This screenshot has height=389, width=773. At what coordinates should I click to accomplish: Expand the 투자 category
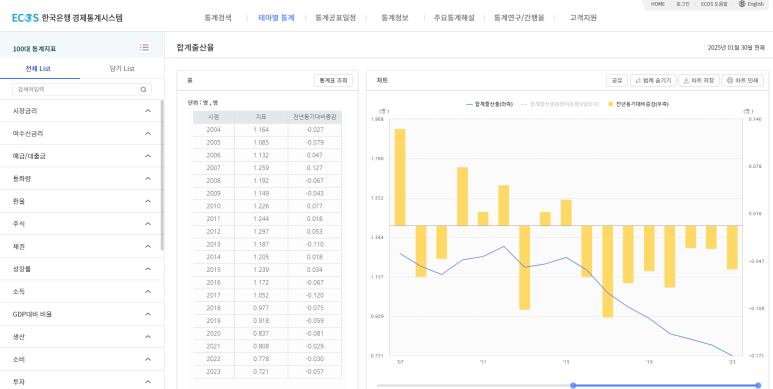(82, 382)
